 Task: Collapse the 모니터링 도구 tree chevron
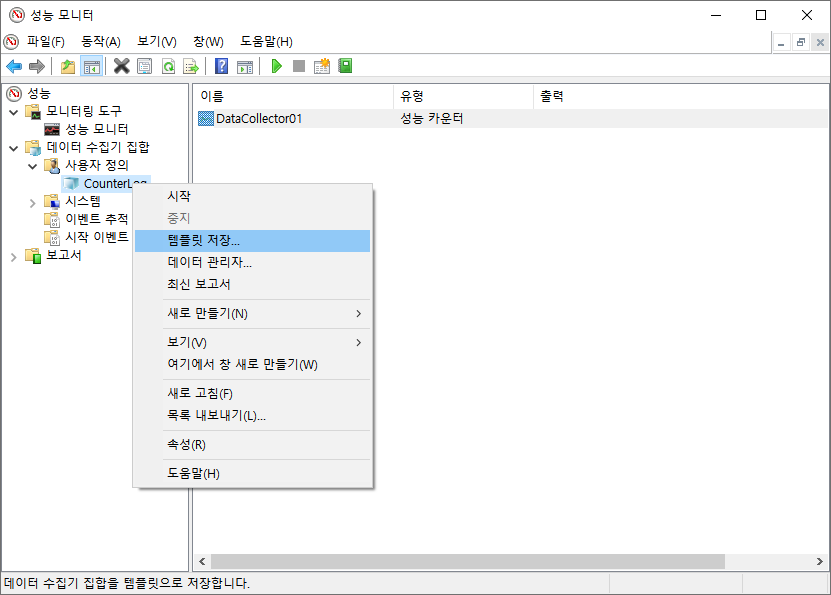tap(14, 112)
